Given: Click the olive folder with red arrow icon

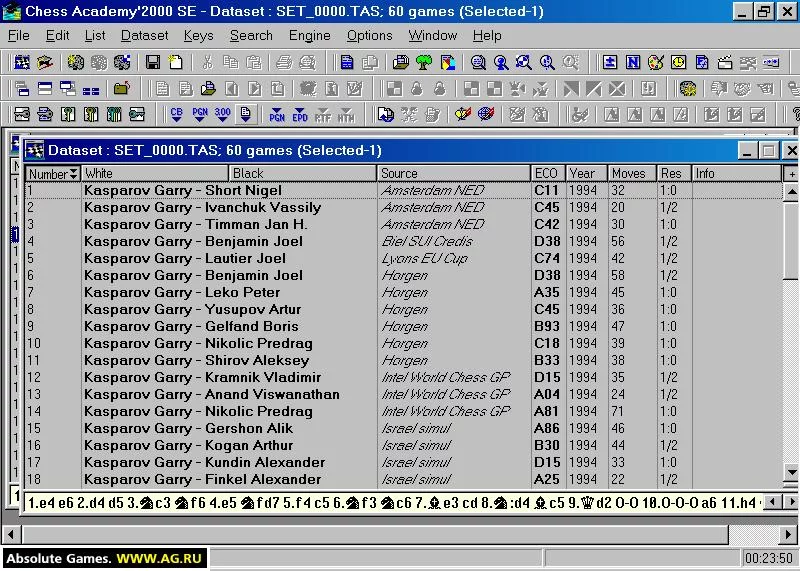Looking at the screenshot, I should pyautogui.click(x=121, y=89).
